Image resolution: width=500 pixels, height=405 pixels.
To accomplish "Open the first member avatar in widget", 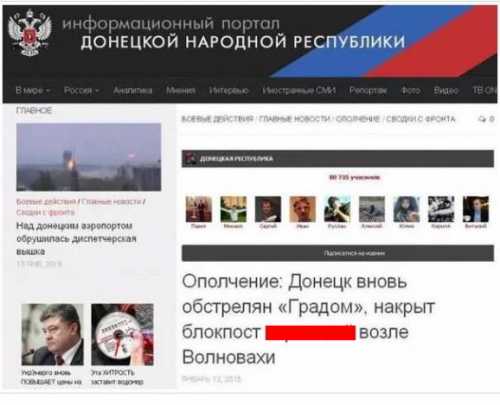I will 199,209.
